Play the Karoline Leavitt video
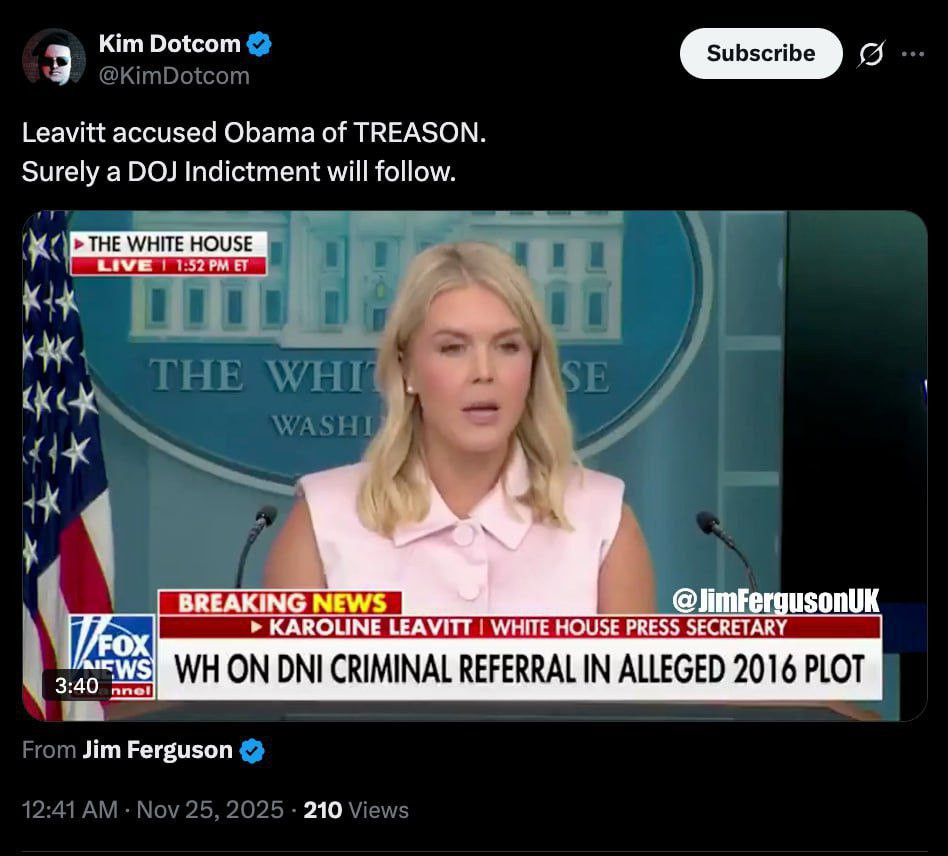 475,465
